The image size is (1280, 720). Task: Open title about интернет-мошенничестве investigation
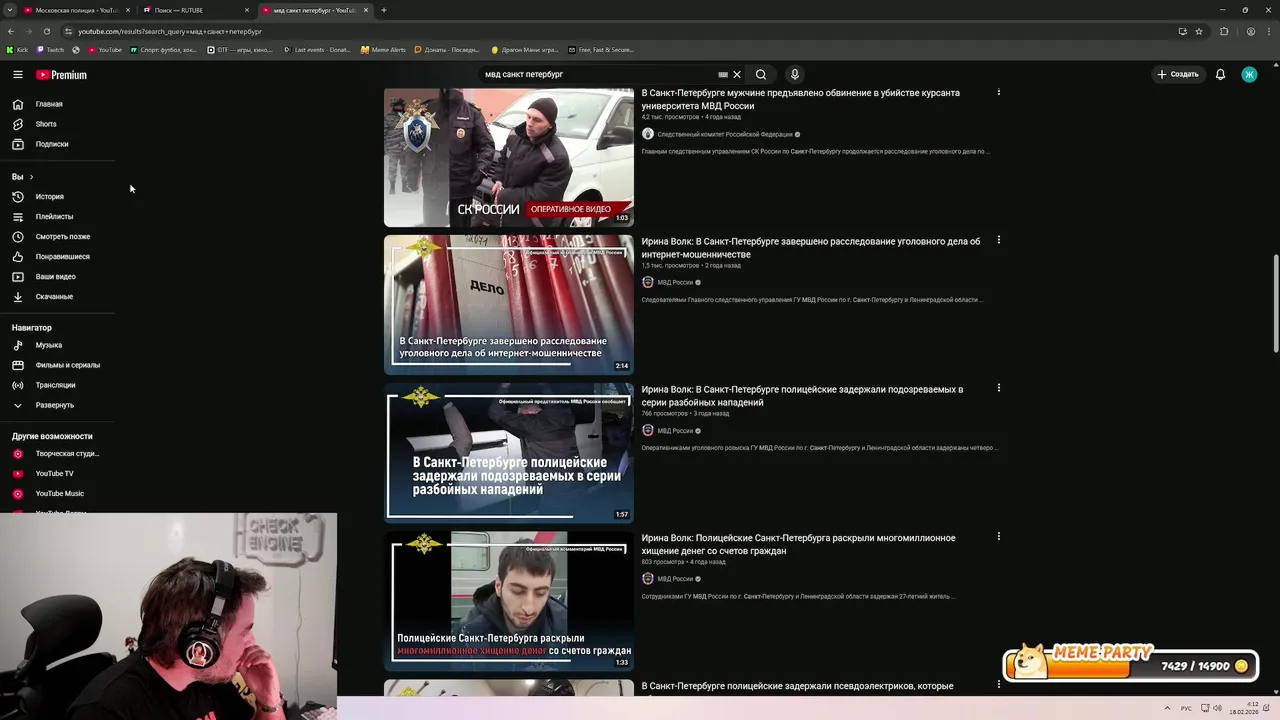tap(810, 248)
